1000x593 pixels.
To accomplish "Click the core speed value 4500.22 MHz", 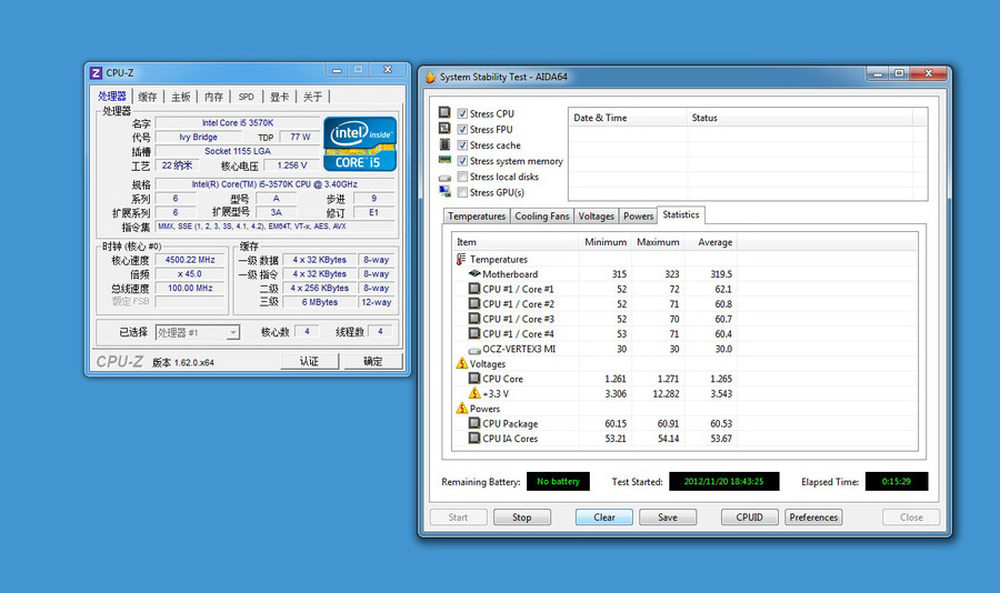I will click(190, 260).
